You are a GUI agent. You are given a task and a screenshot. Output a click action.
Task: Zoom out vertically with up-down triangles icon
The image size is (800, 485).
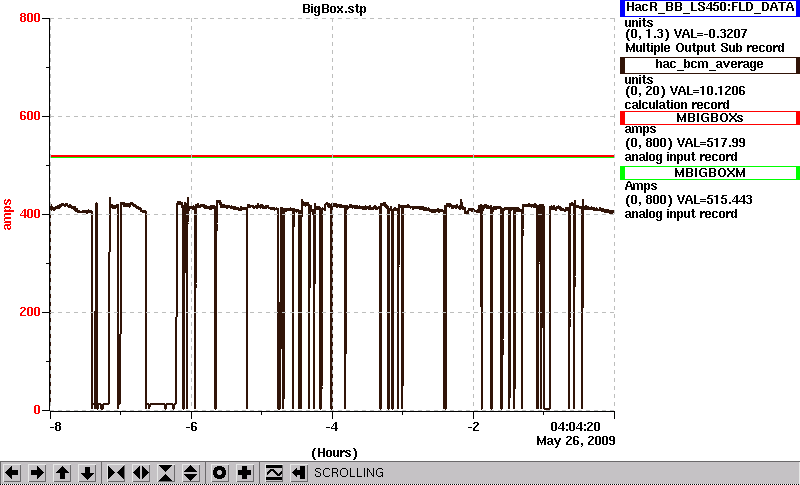pyautogui.click(x=191, y=473)
